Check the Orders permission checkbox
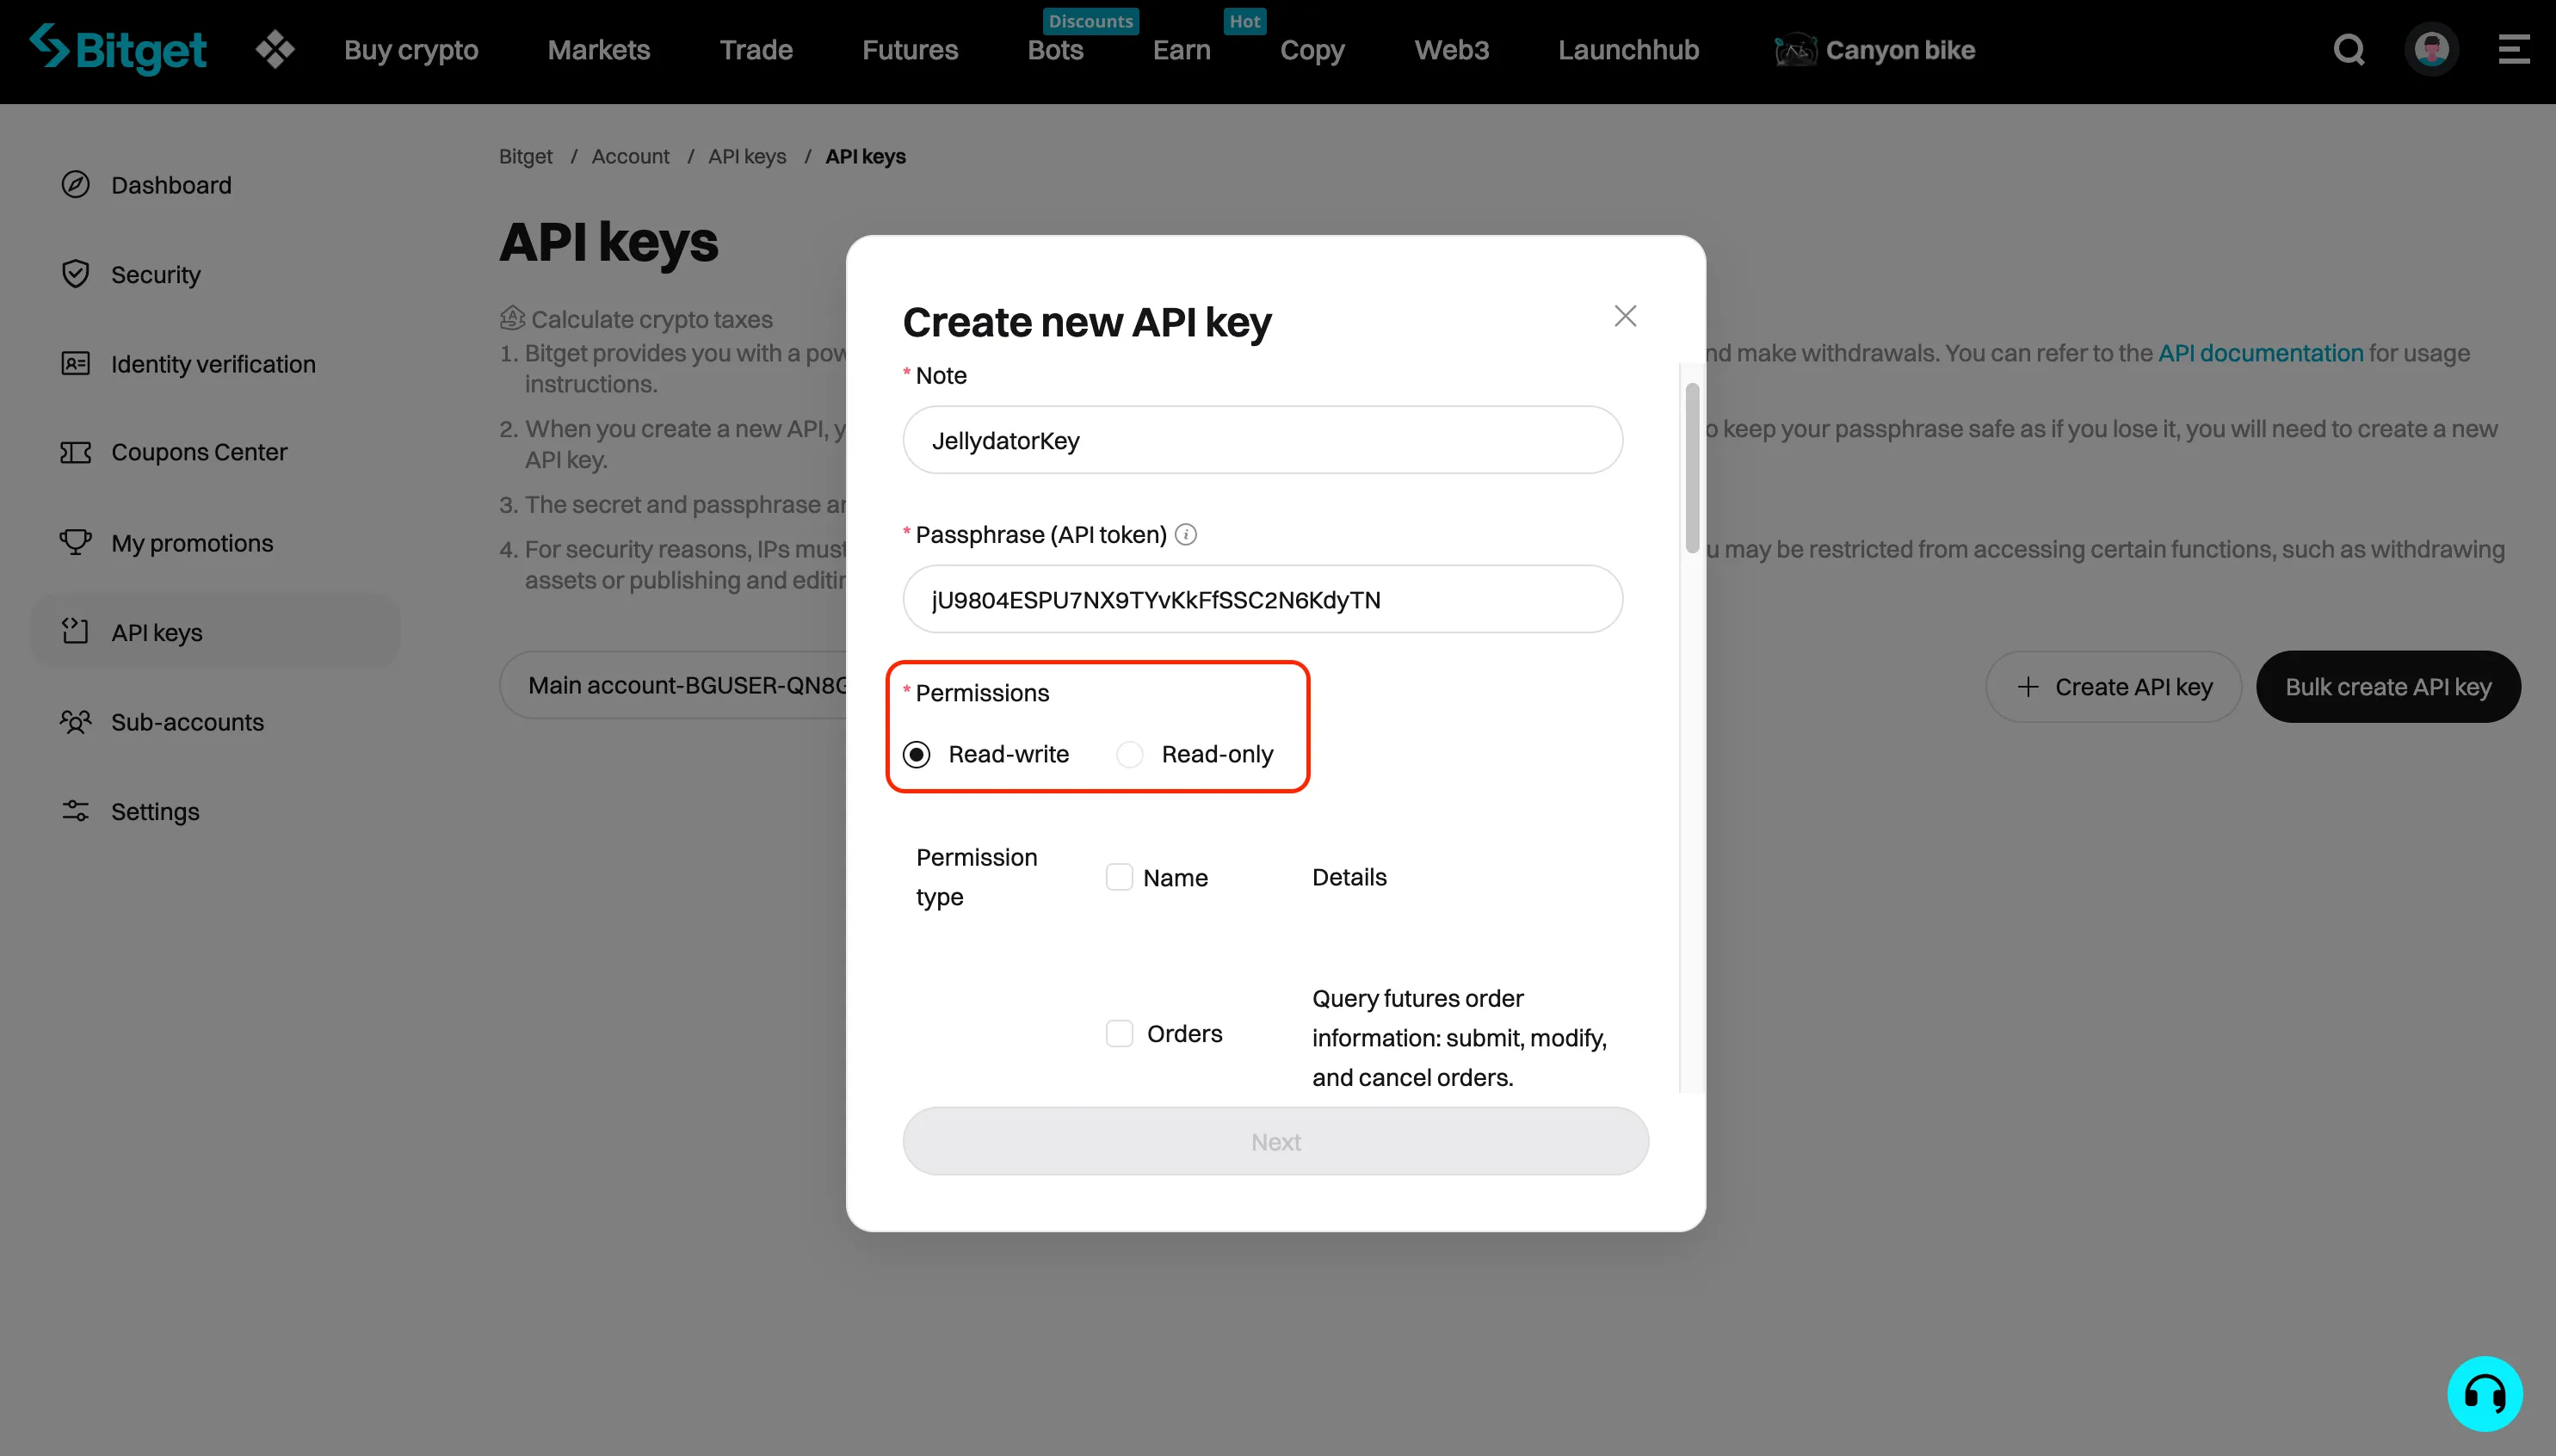 1119,1033
